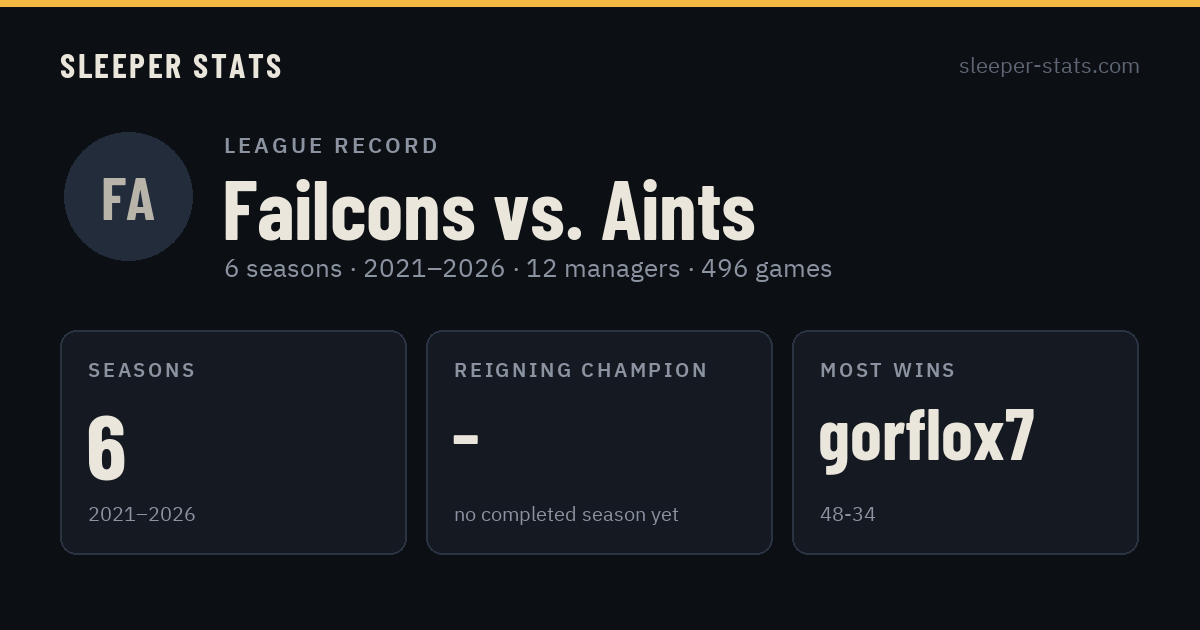Open the Most Wins card

coord(965,442)
